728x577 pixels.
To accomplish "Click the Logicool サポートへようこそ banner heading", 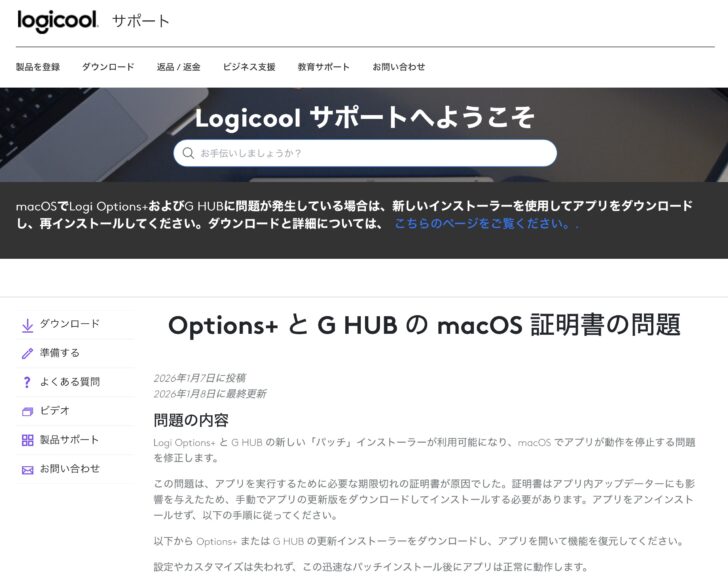I will (365, 117).
